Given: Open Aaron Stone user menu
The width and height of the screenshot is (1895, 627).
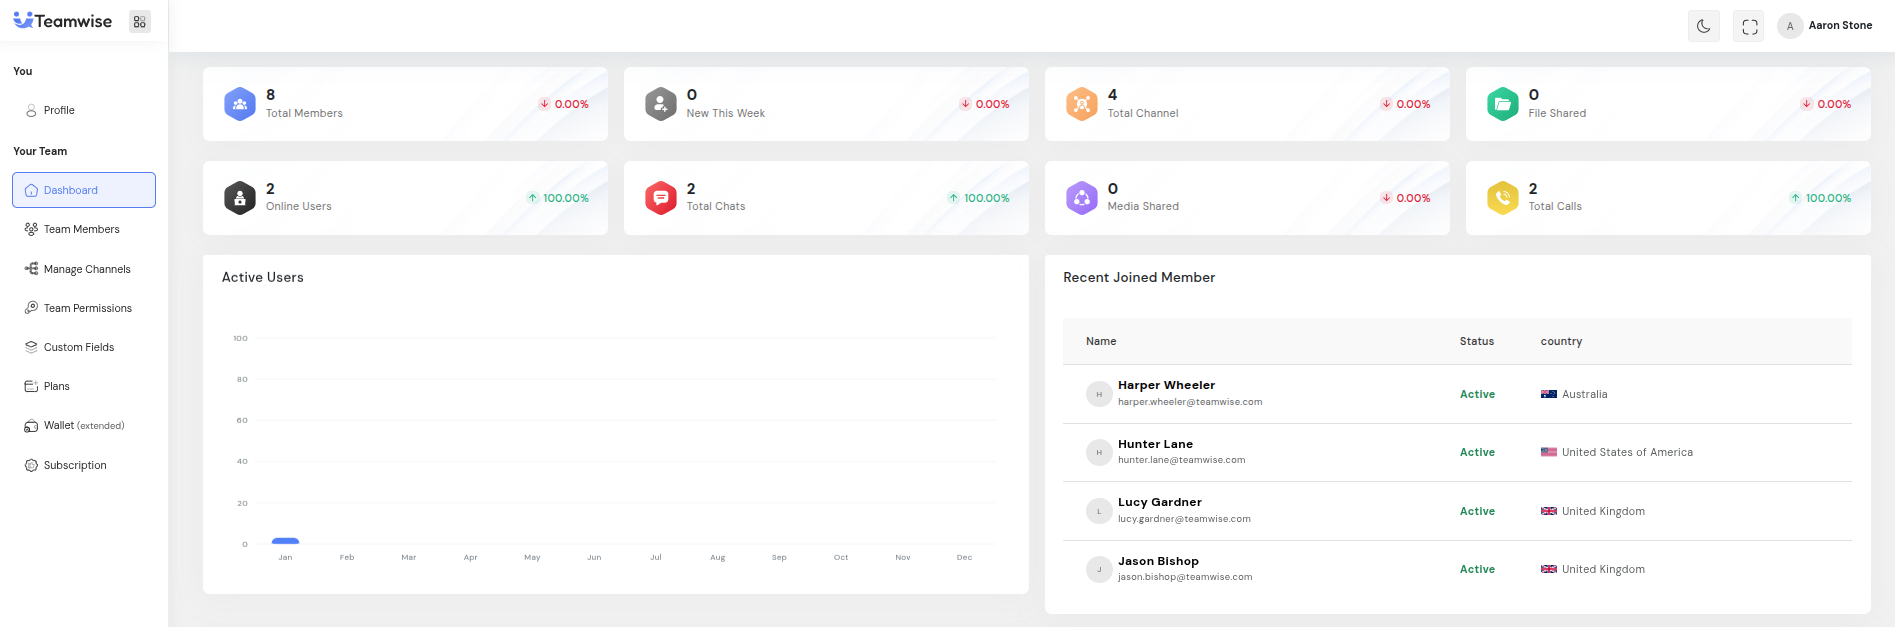Looking at the screenshot, I should pos(1826,26).
